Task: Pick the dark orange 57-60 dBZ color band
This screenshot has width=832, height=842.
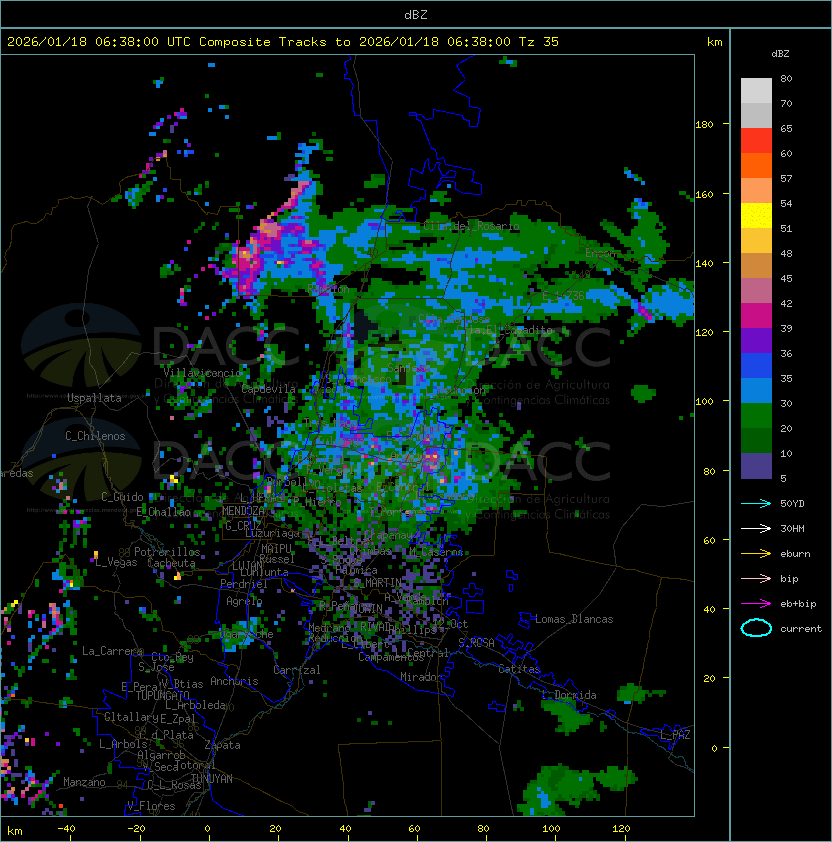Action: pyautogui.click(x=756, y=165)
